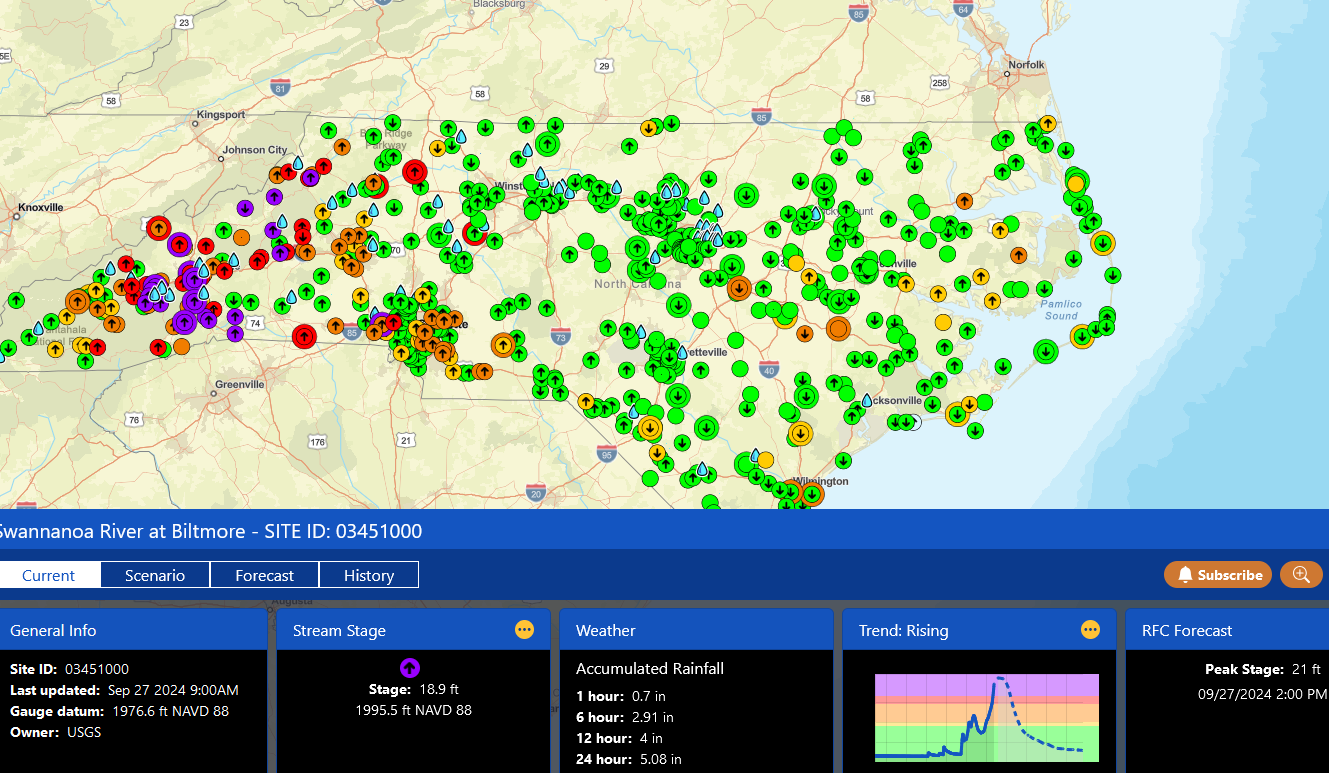Select the large green down-arrow marker below Pamlico Sound label
Screen dimensions: 1329x773
(1046, 351)
